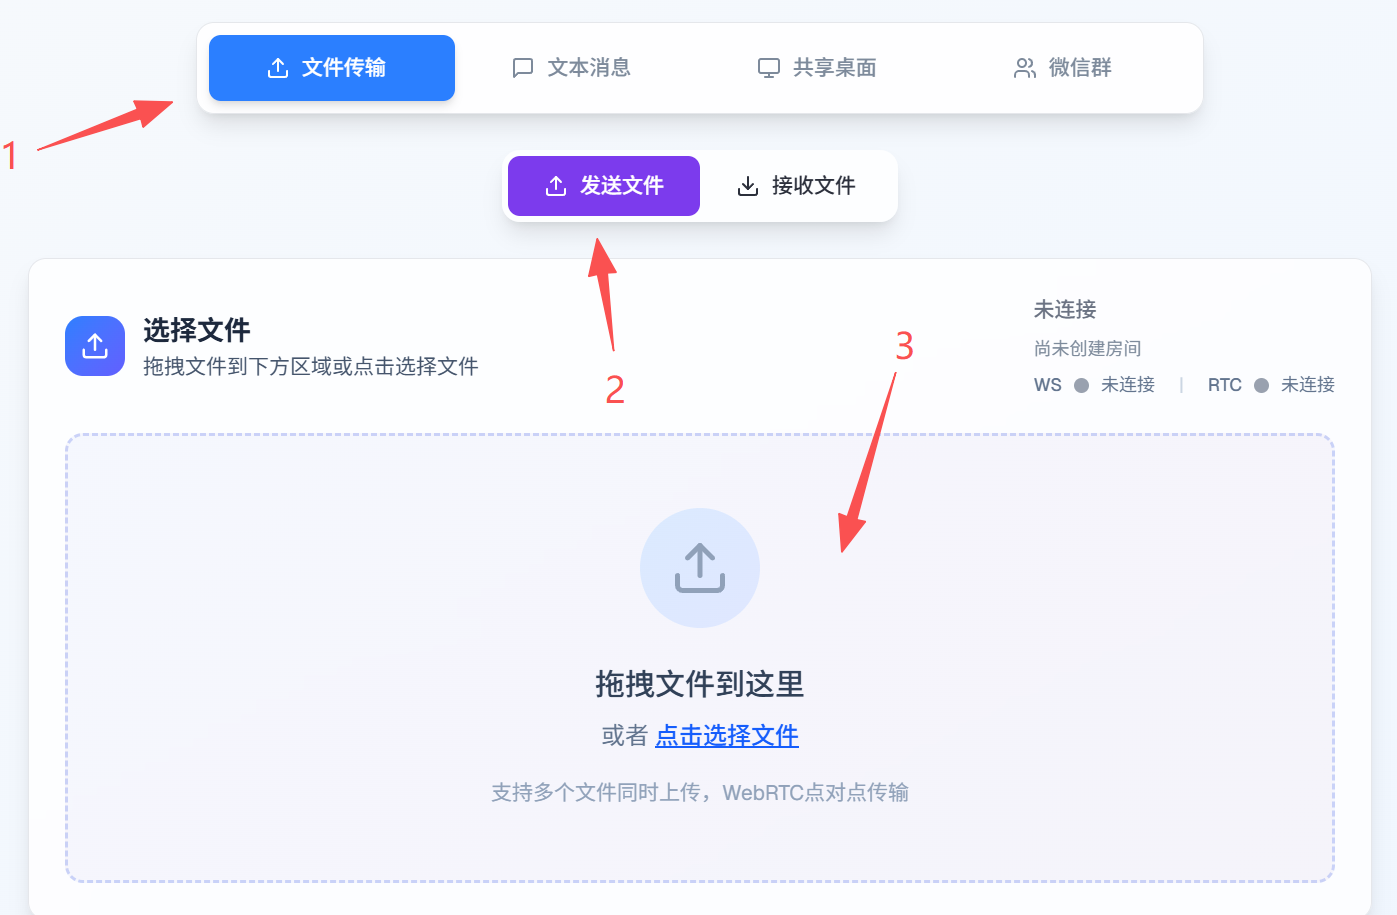Click the 尚未创建房间 room status text
Screen dimensions: 1397x915
(1087, 348)
